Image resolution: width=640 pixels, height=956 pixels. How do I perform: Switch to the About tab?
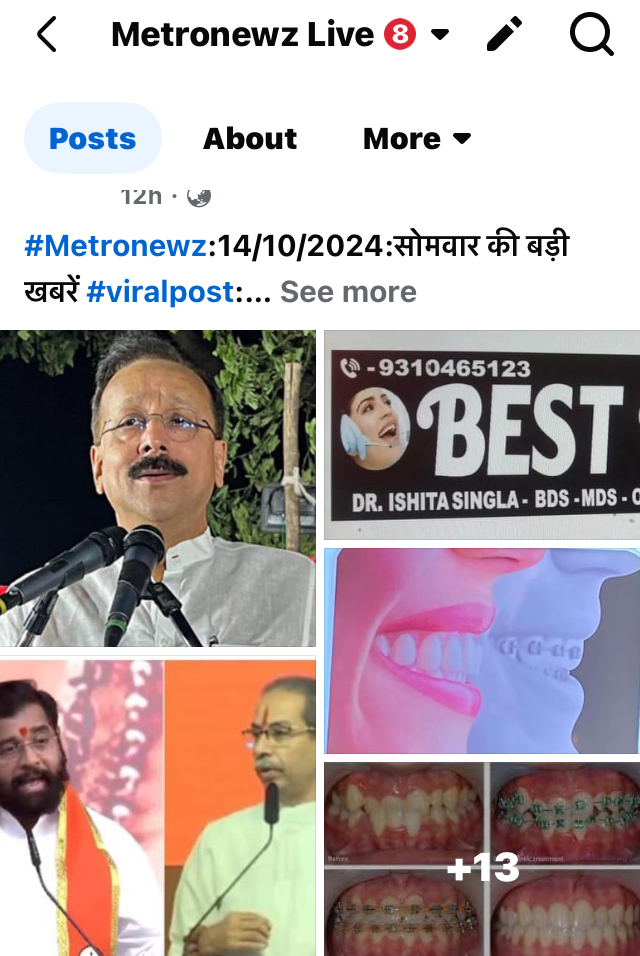250,138
